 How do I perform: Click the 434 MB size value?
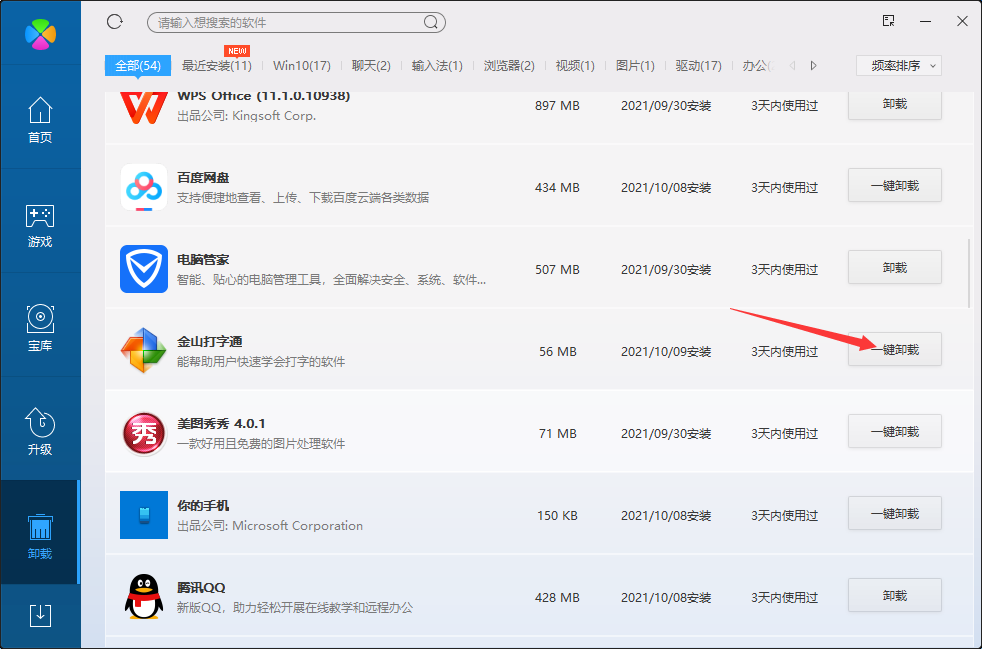pyautogui.click(x=557, y=187)
